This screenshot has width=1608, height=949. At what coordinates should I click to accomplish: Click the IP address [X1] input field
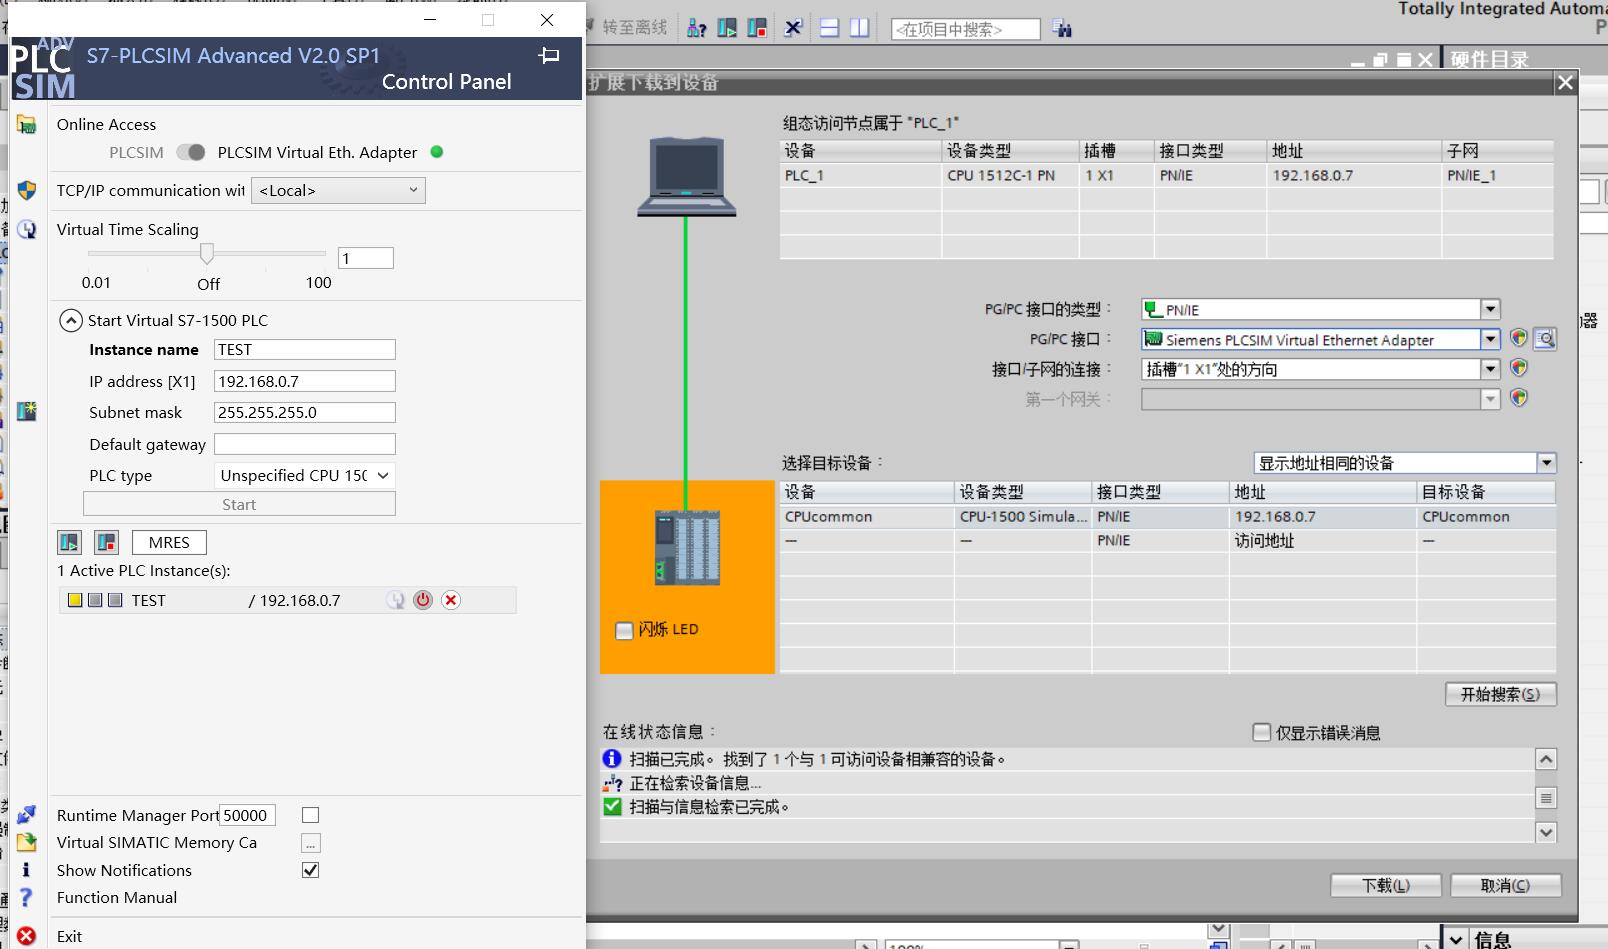click(304, 381)
